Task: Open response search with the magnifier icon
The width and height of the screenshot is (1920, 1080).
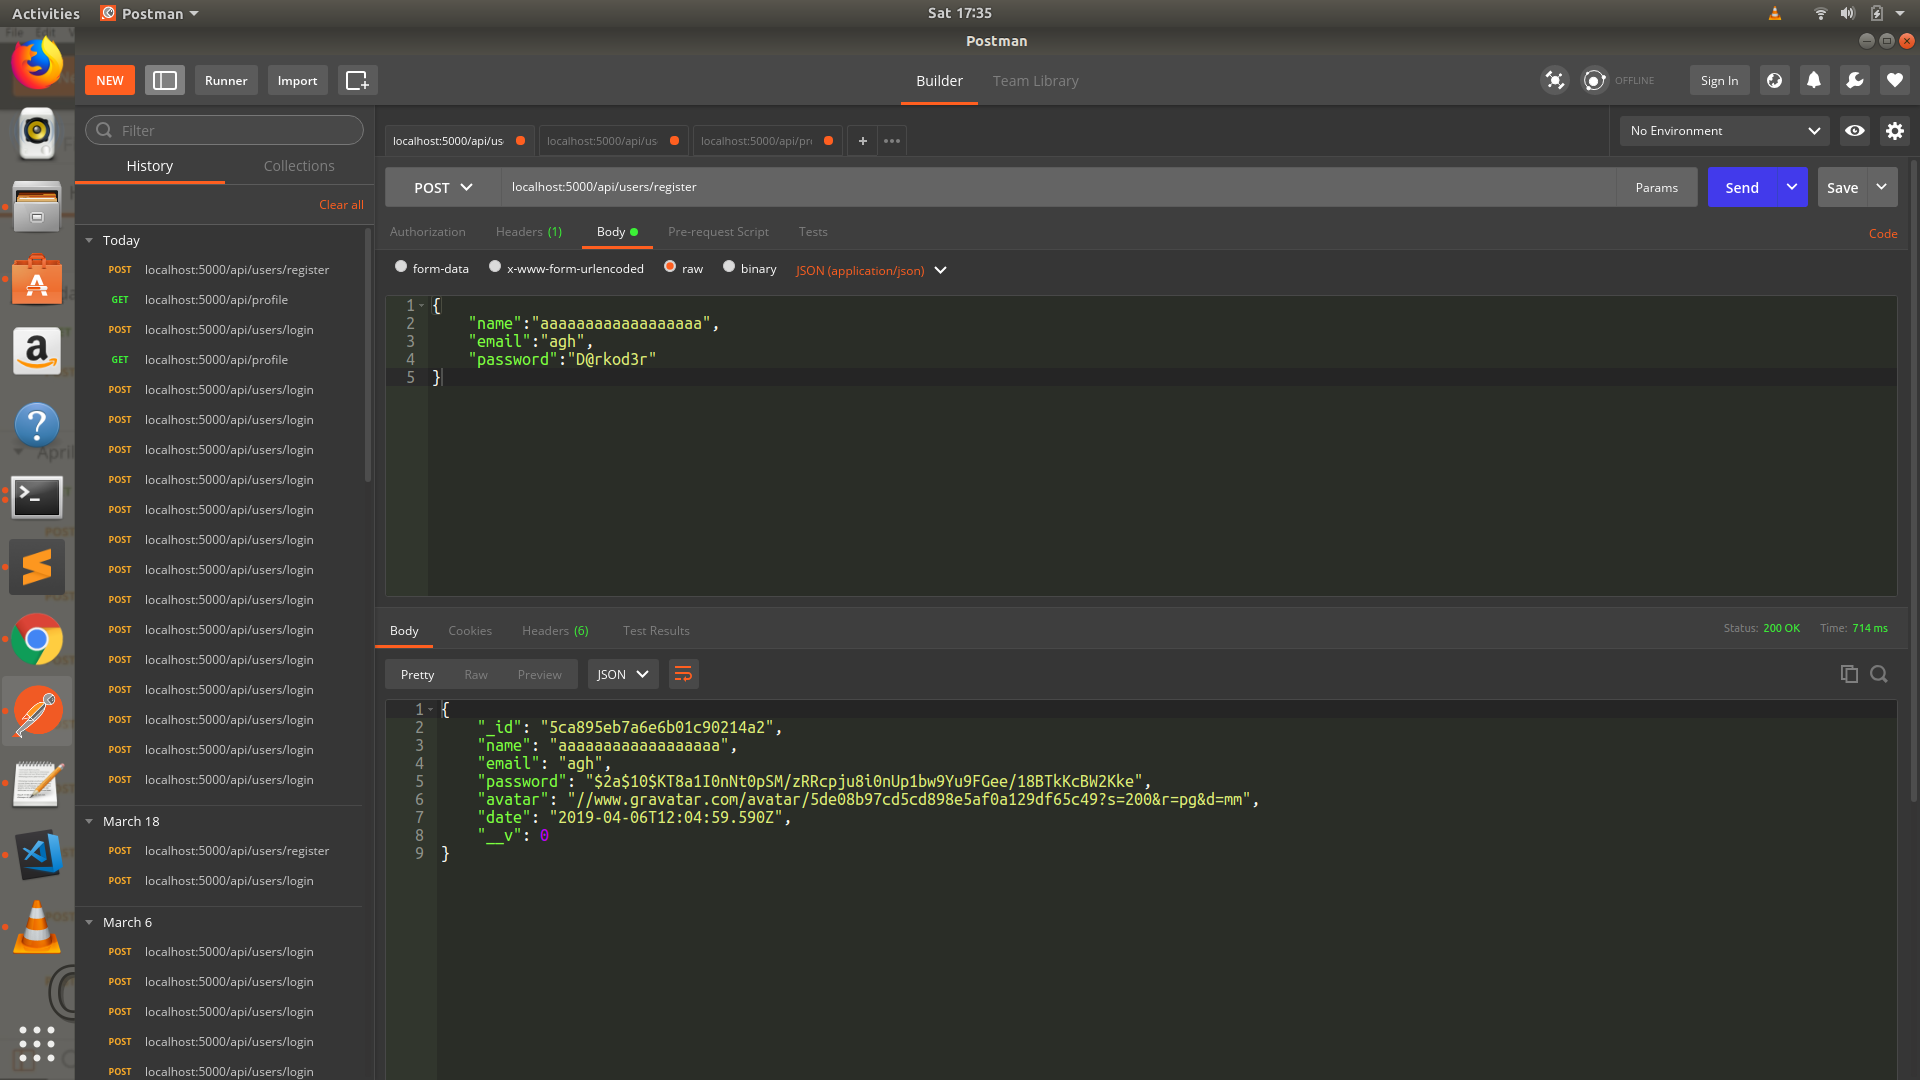Action: [1879, 674]
